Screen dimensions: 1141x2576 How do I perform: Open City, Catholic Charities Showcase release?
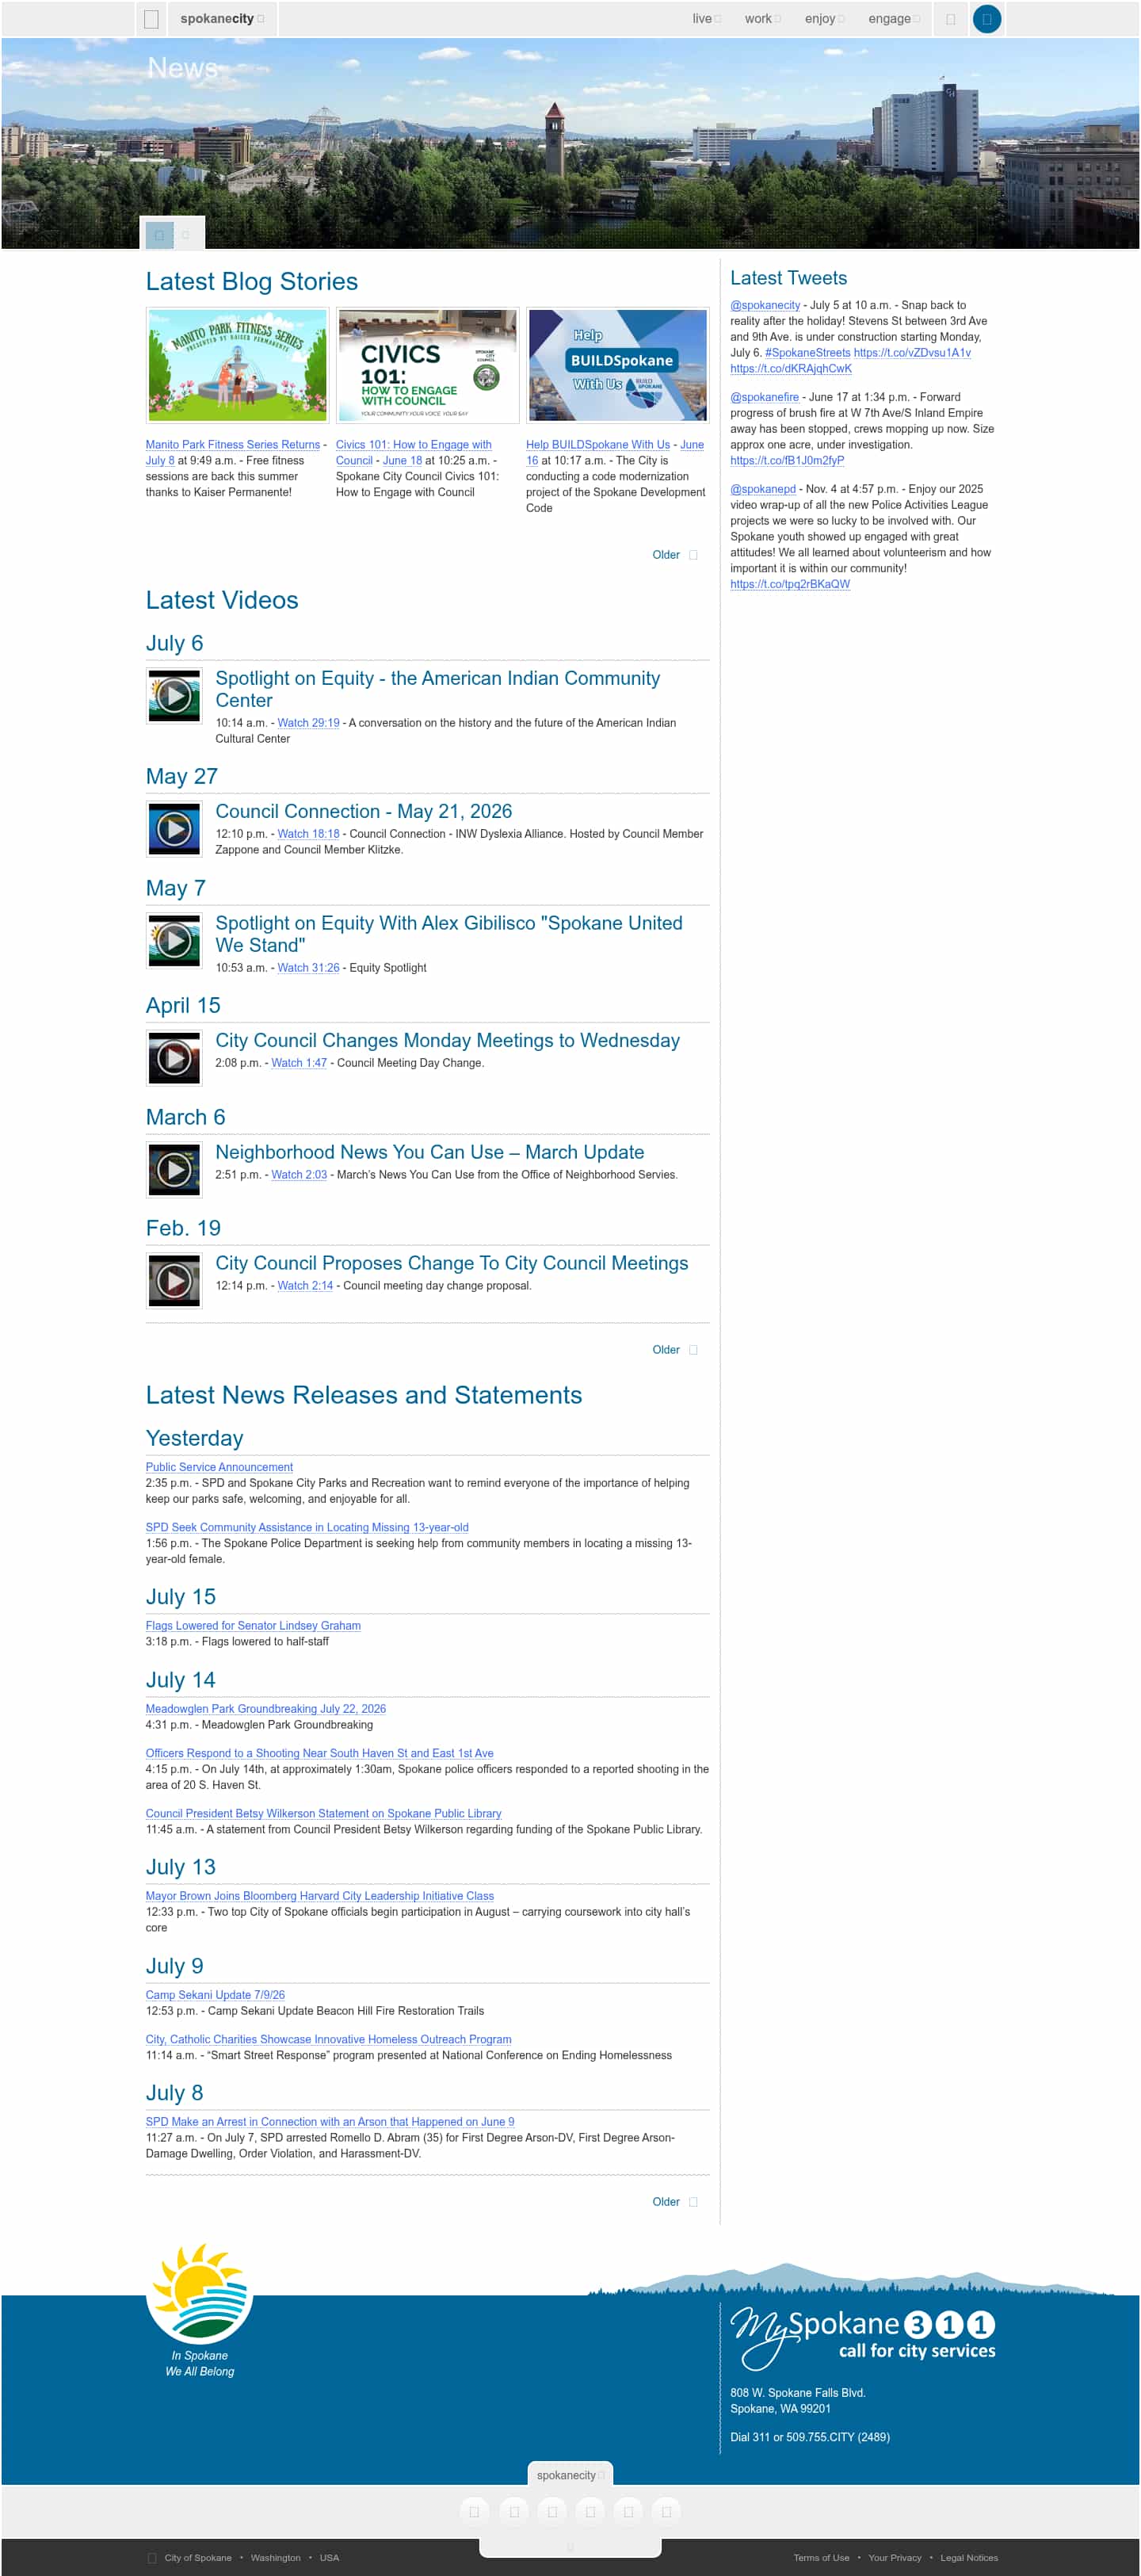coord(329,2039)
